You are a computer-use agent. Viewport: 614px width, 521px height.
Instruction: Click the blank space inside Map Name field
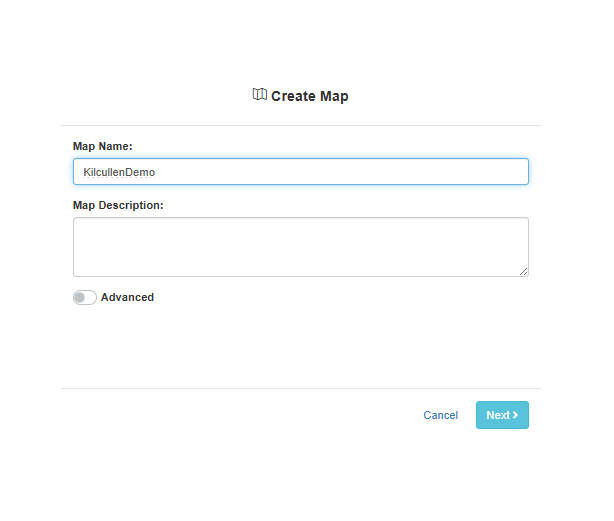pos(341,171)
